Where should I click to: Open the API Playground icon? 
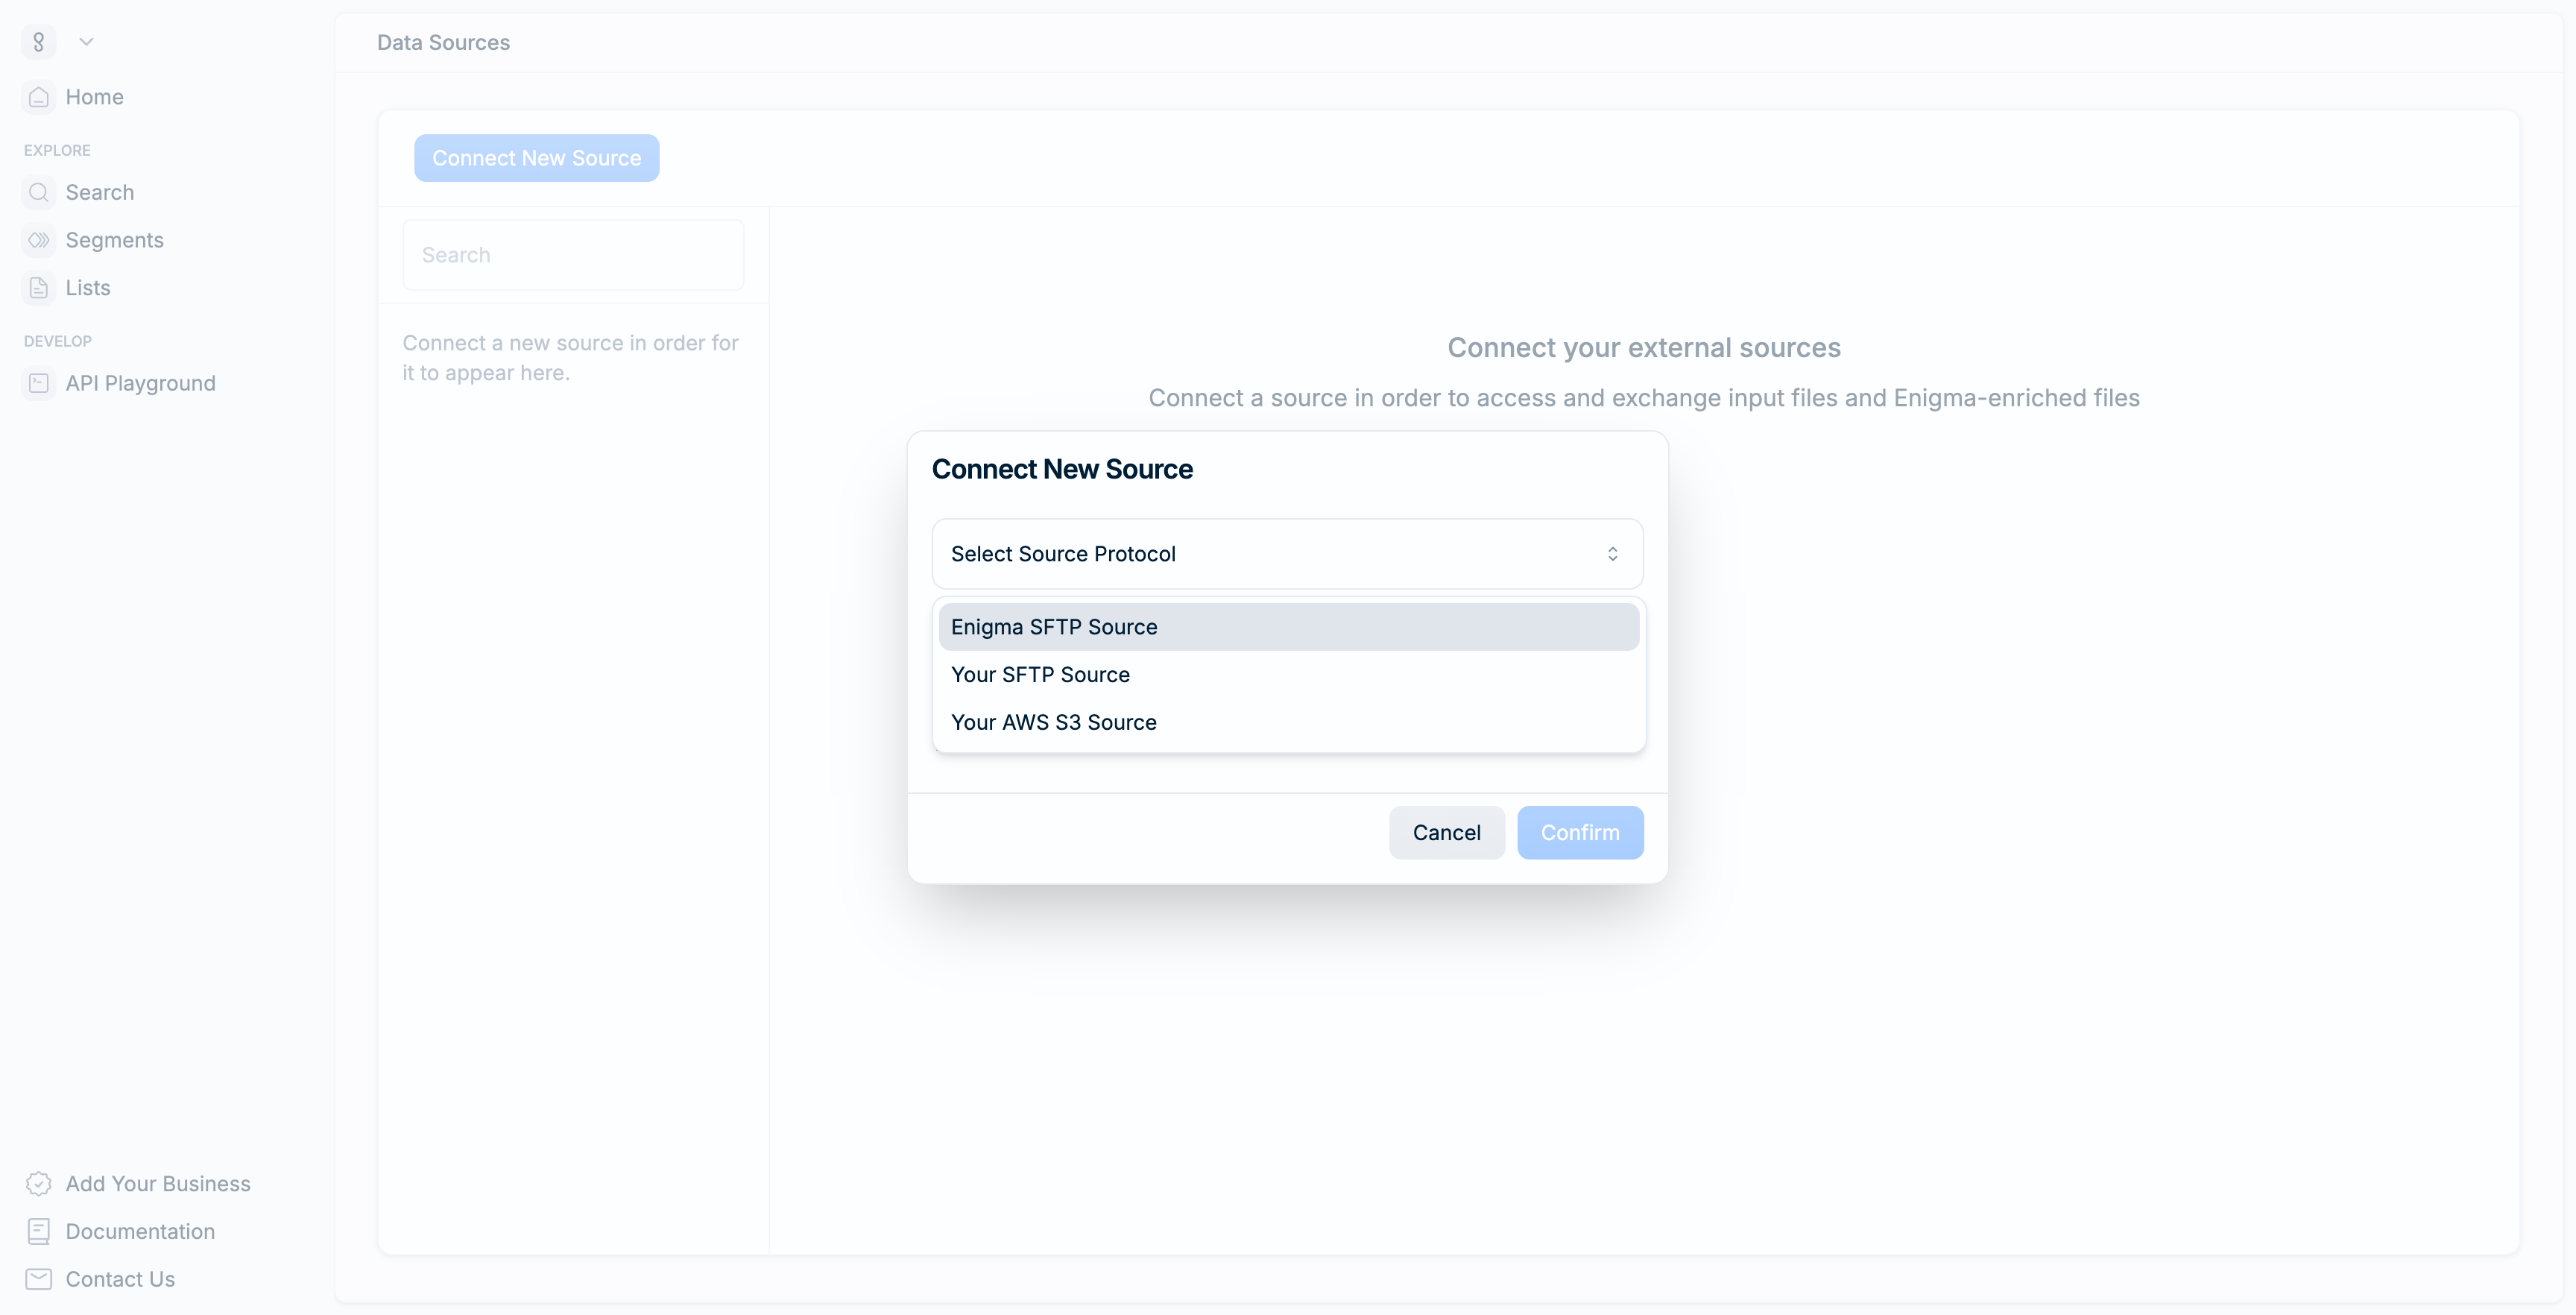pyautogui.click(x=38, y=383)
